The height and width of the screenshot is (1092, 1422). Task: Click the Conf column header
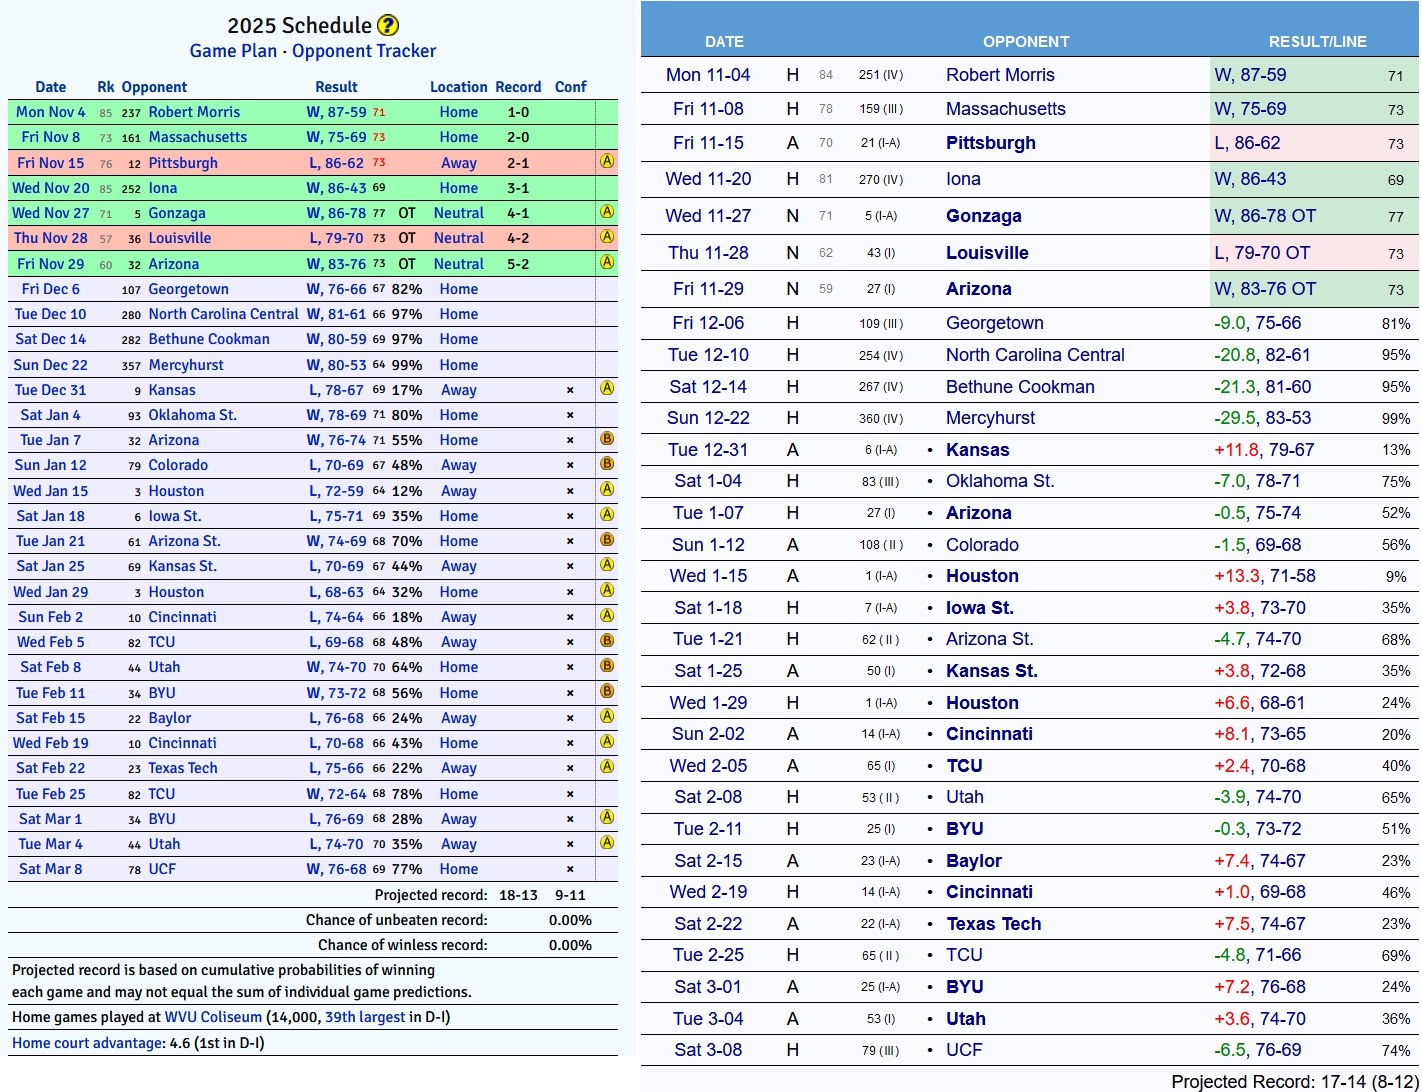pyautogui.click(x=571, y=87)
